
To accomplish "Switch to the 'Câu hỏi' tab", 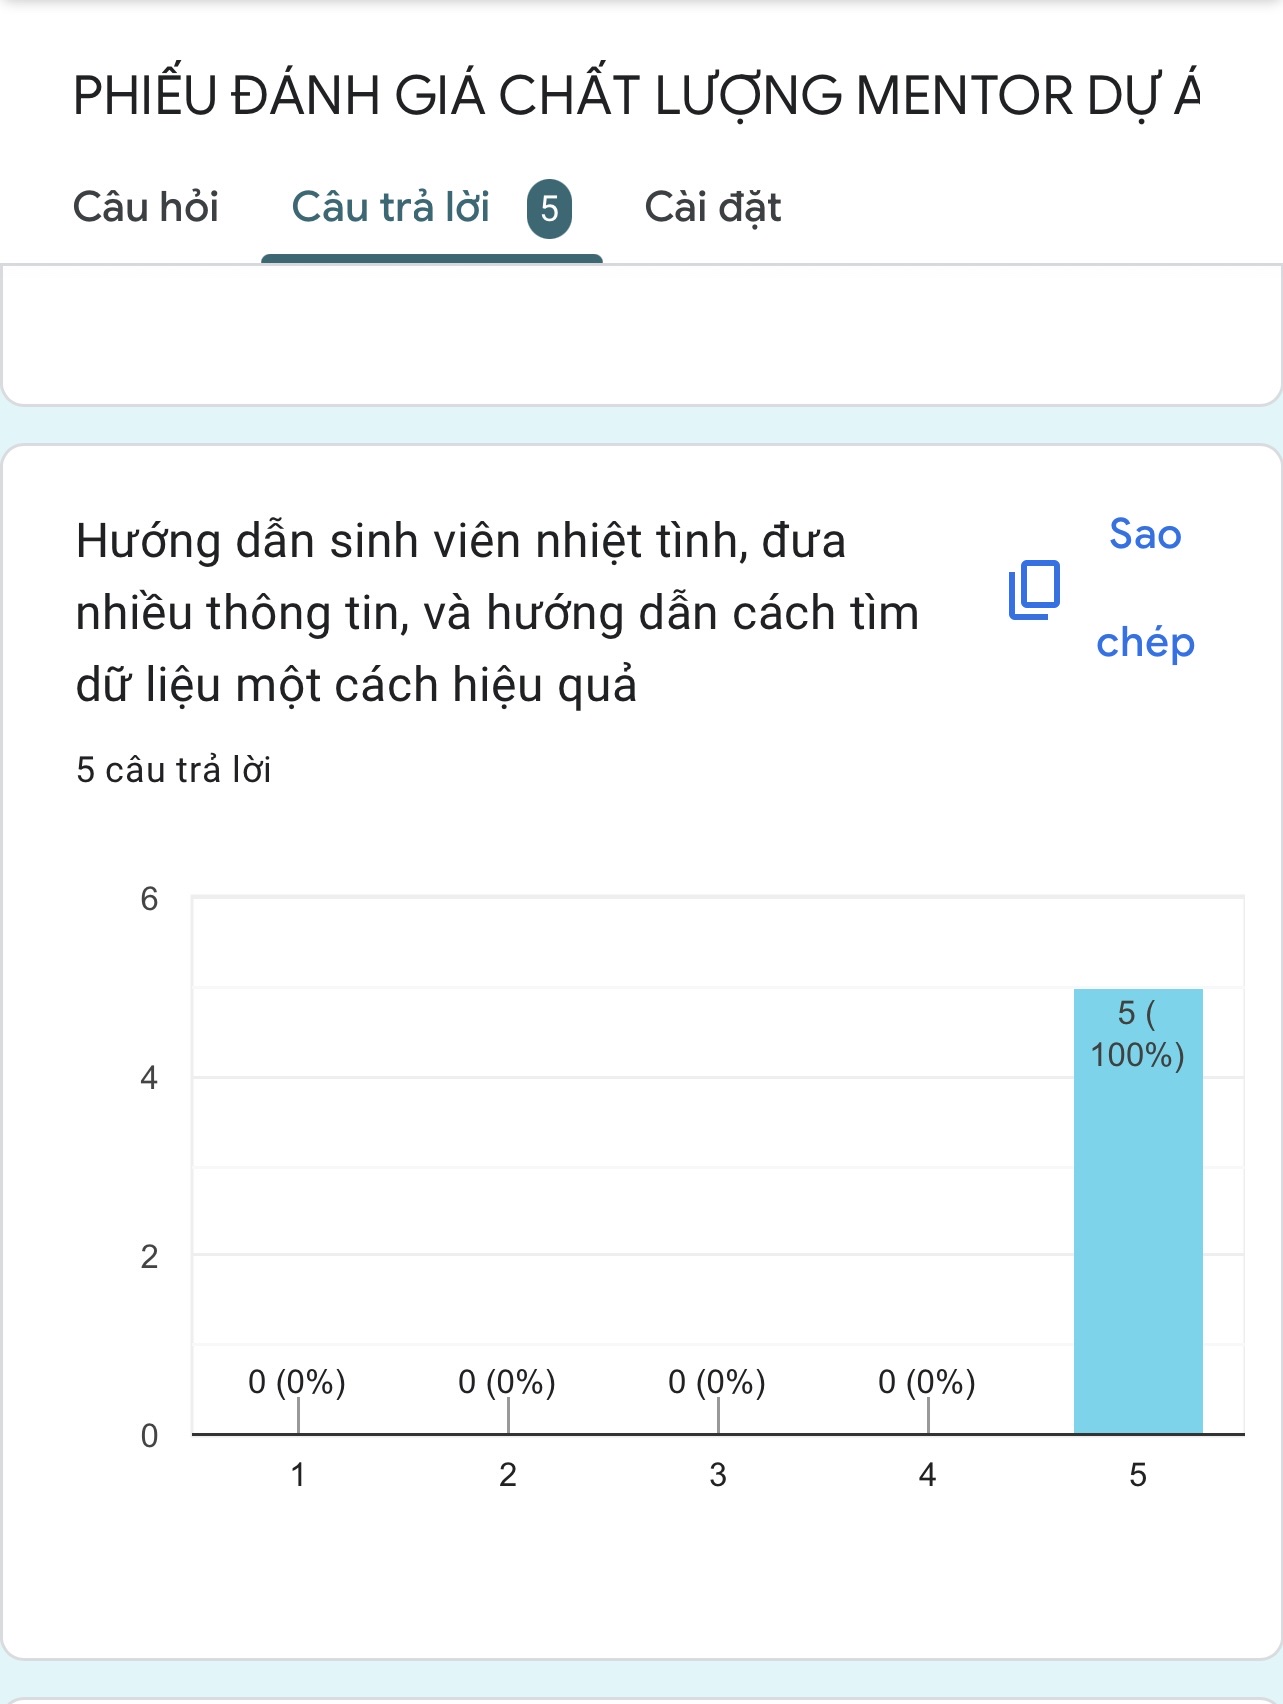I will [x=146, y=208].
